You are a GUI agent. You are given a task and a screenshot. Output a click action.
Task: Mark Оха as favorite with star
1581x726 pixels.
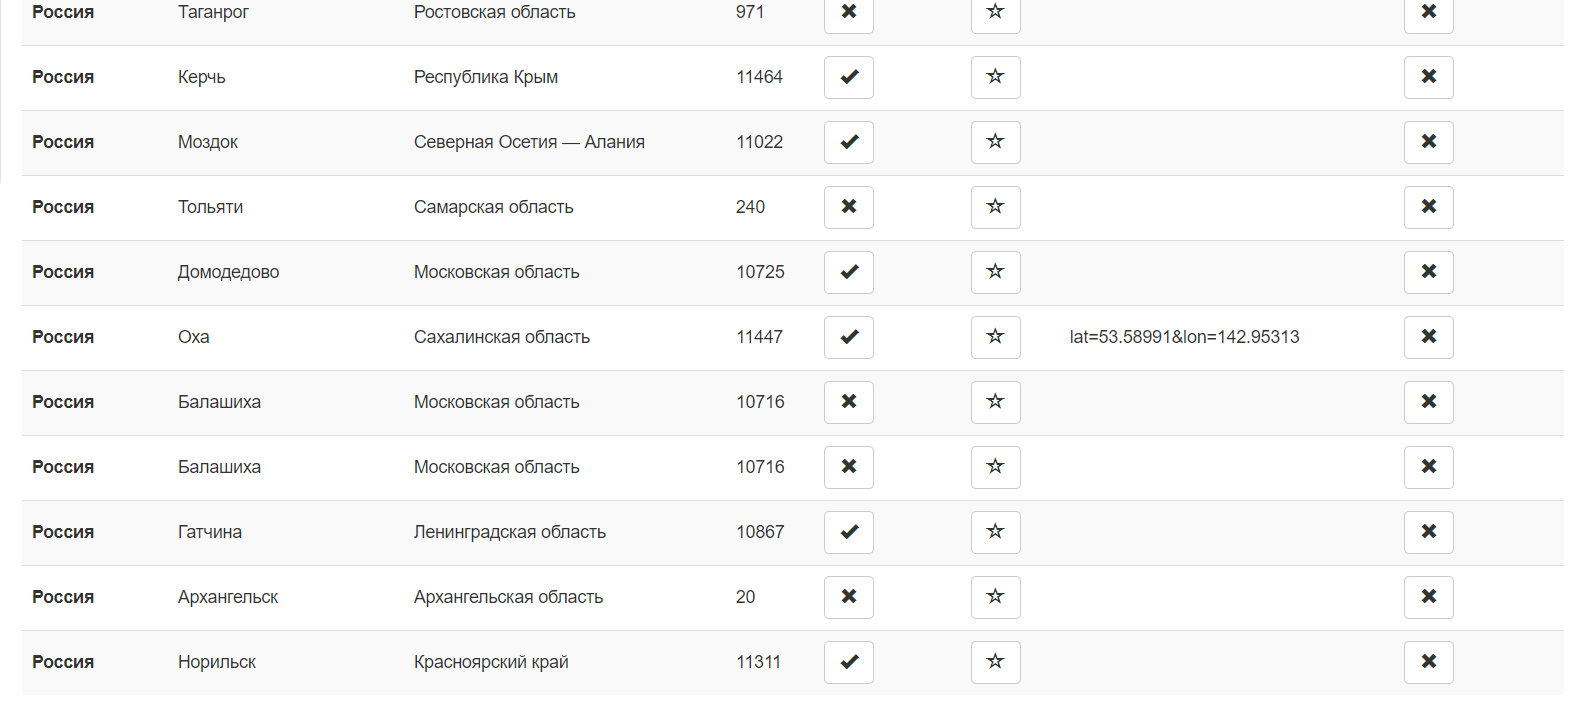tap(995, 337)
